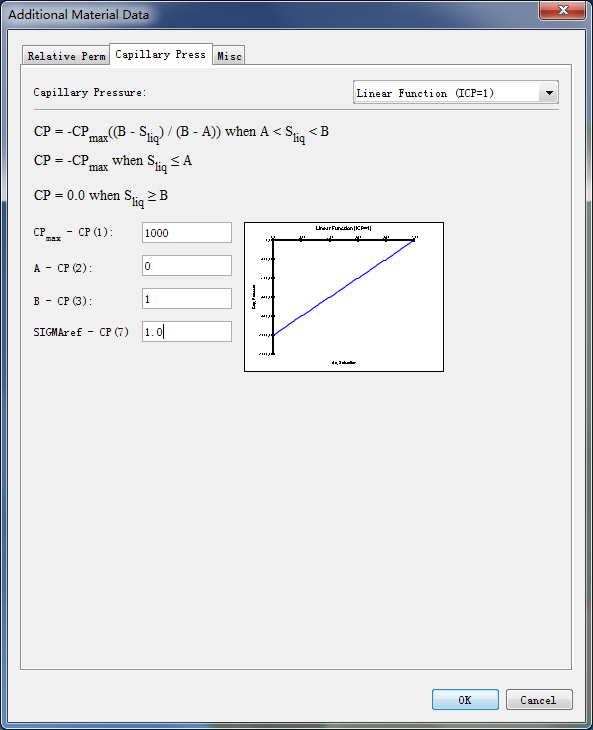Click the blue line in the graph
This screenshot has width=593, height=730.
coord(344,287)
